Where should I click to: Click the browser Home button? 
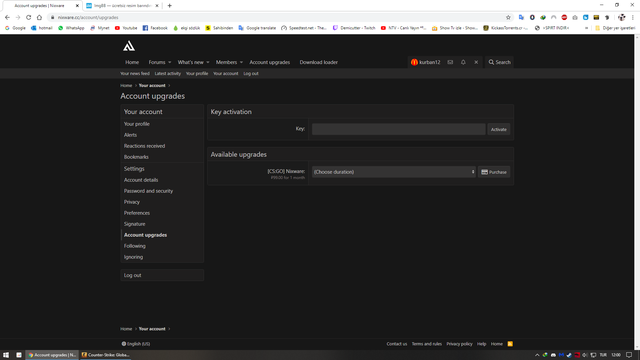[39, 18]
